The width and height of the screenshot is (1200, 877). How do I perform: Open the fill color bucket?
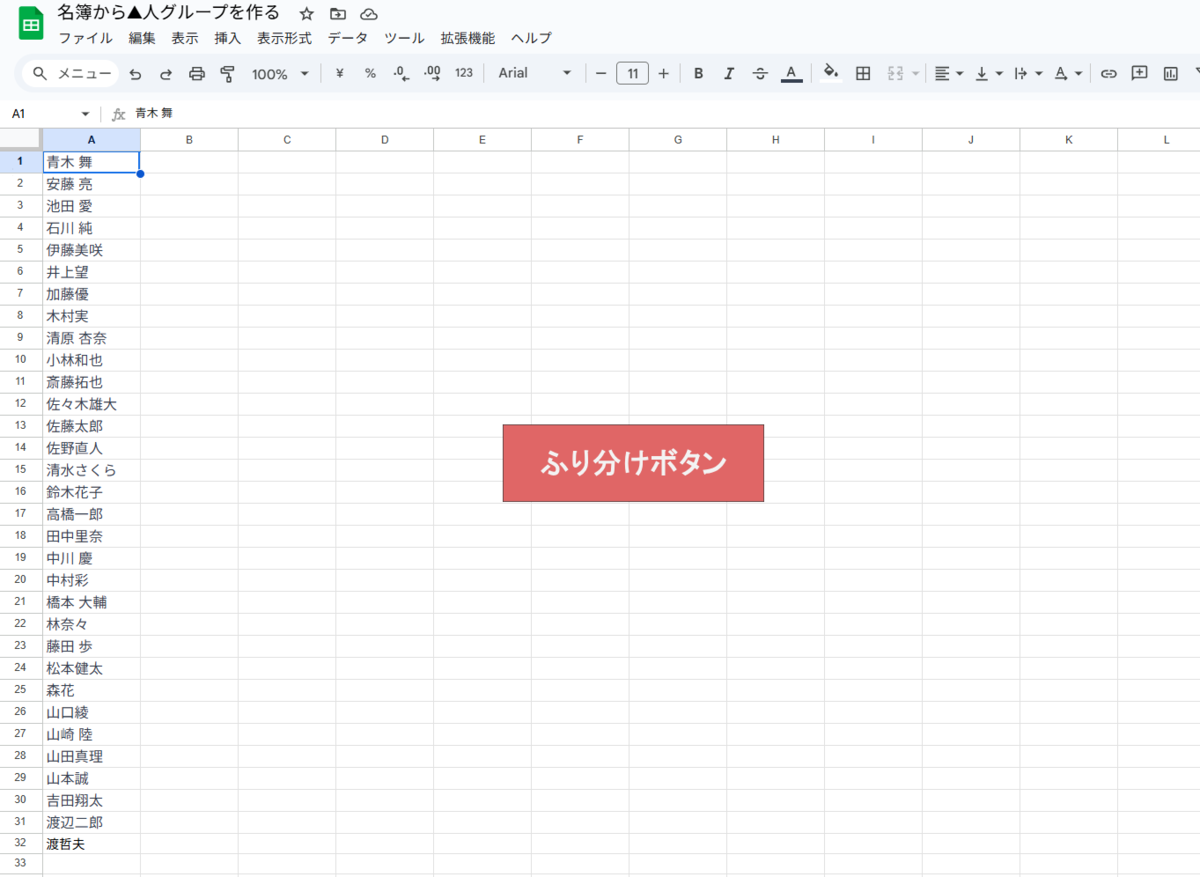(831, 73)
